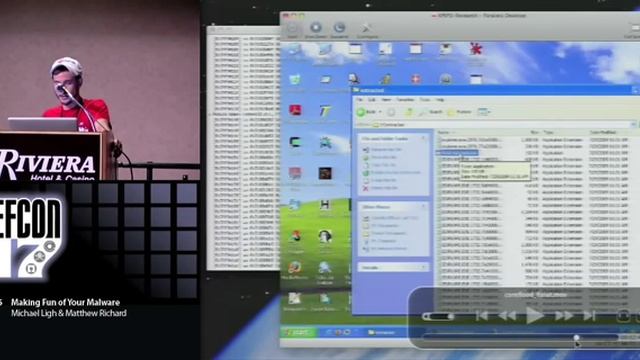Viewport: 640px width, 360px height.
Task: Open Parallels Configure tools icon
Action: tap(366, 28)
